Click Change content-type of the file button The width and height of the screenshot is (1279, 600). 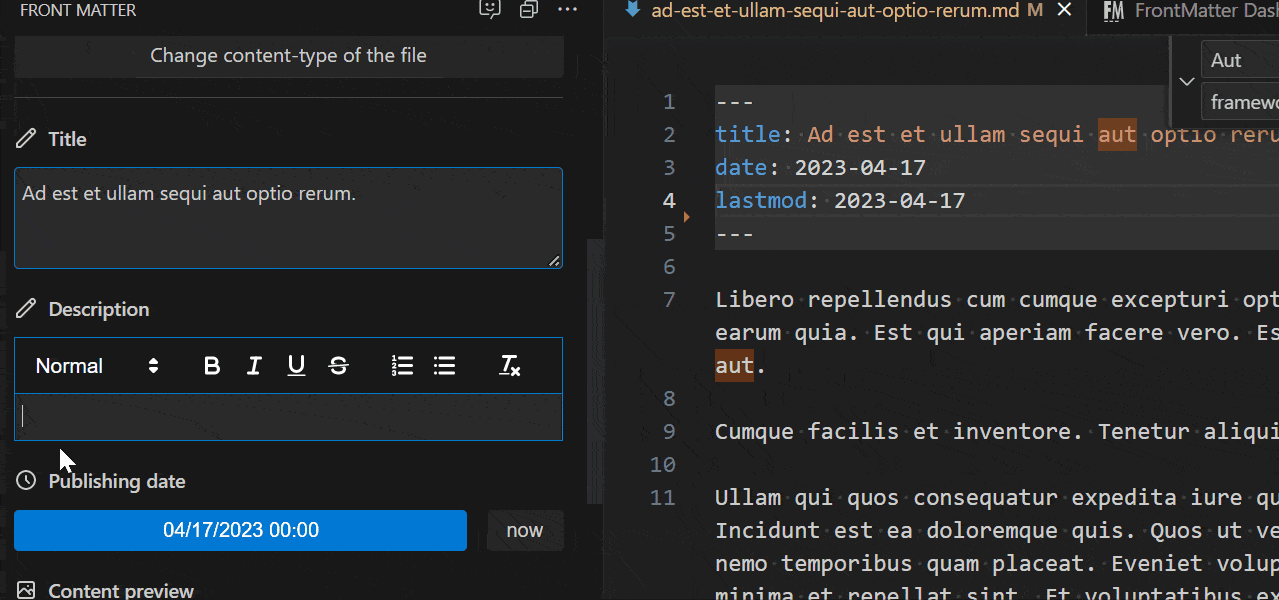(288, 56)
